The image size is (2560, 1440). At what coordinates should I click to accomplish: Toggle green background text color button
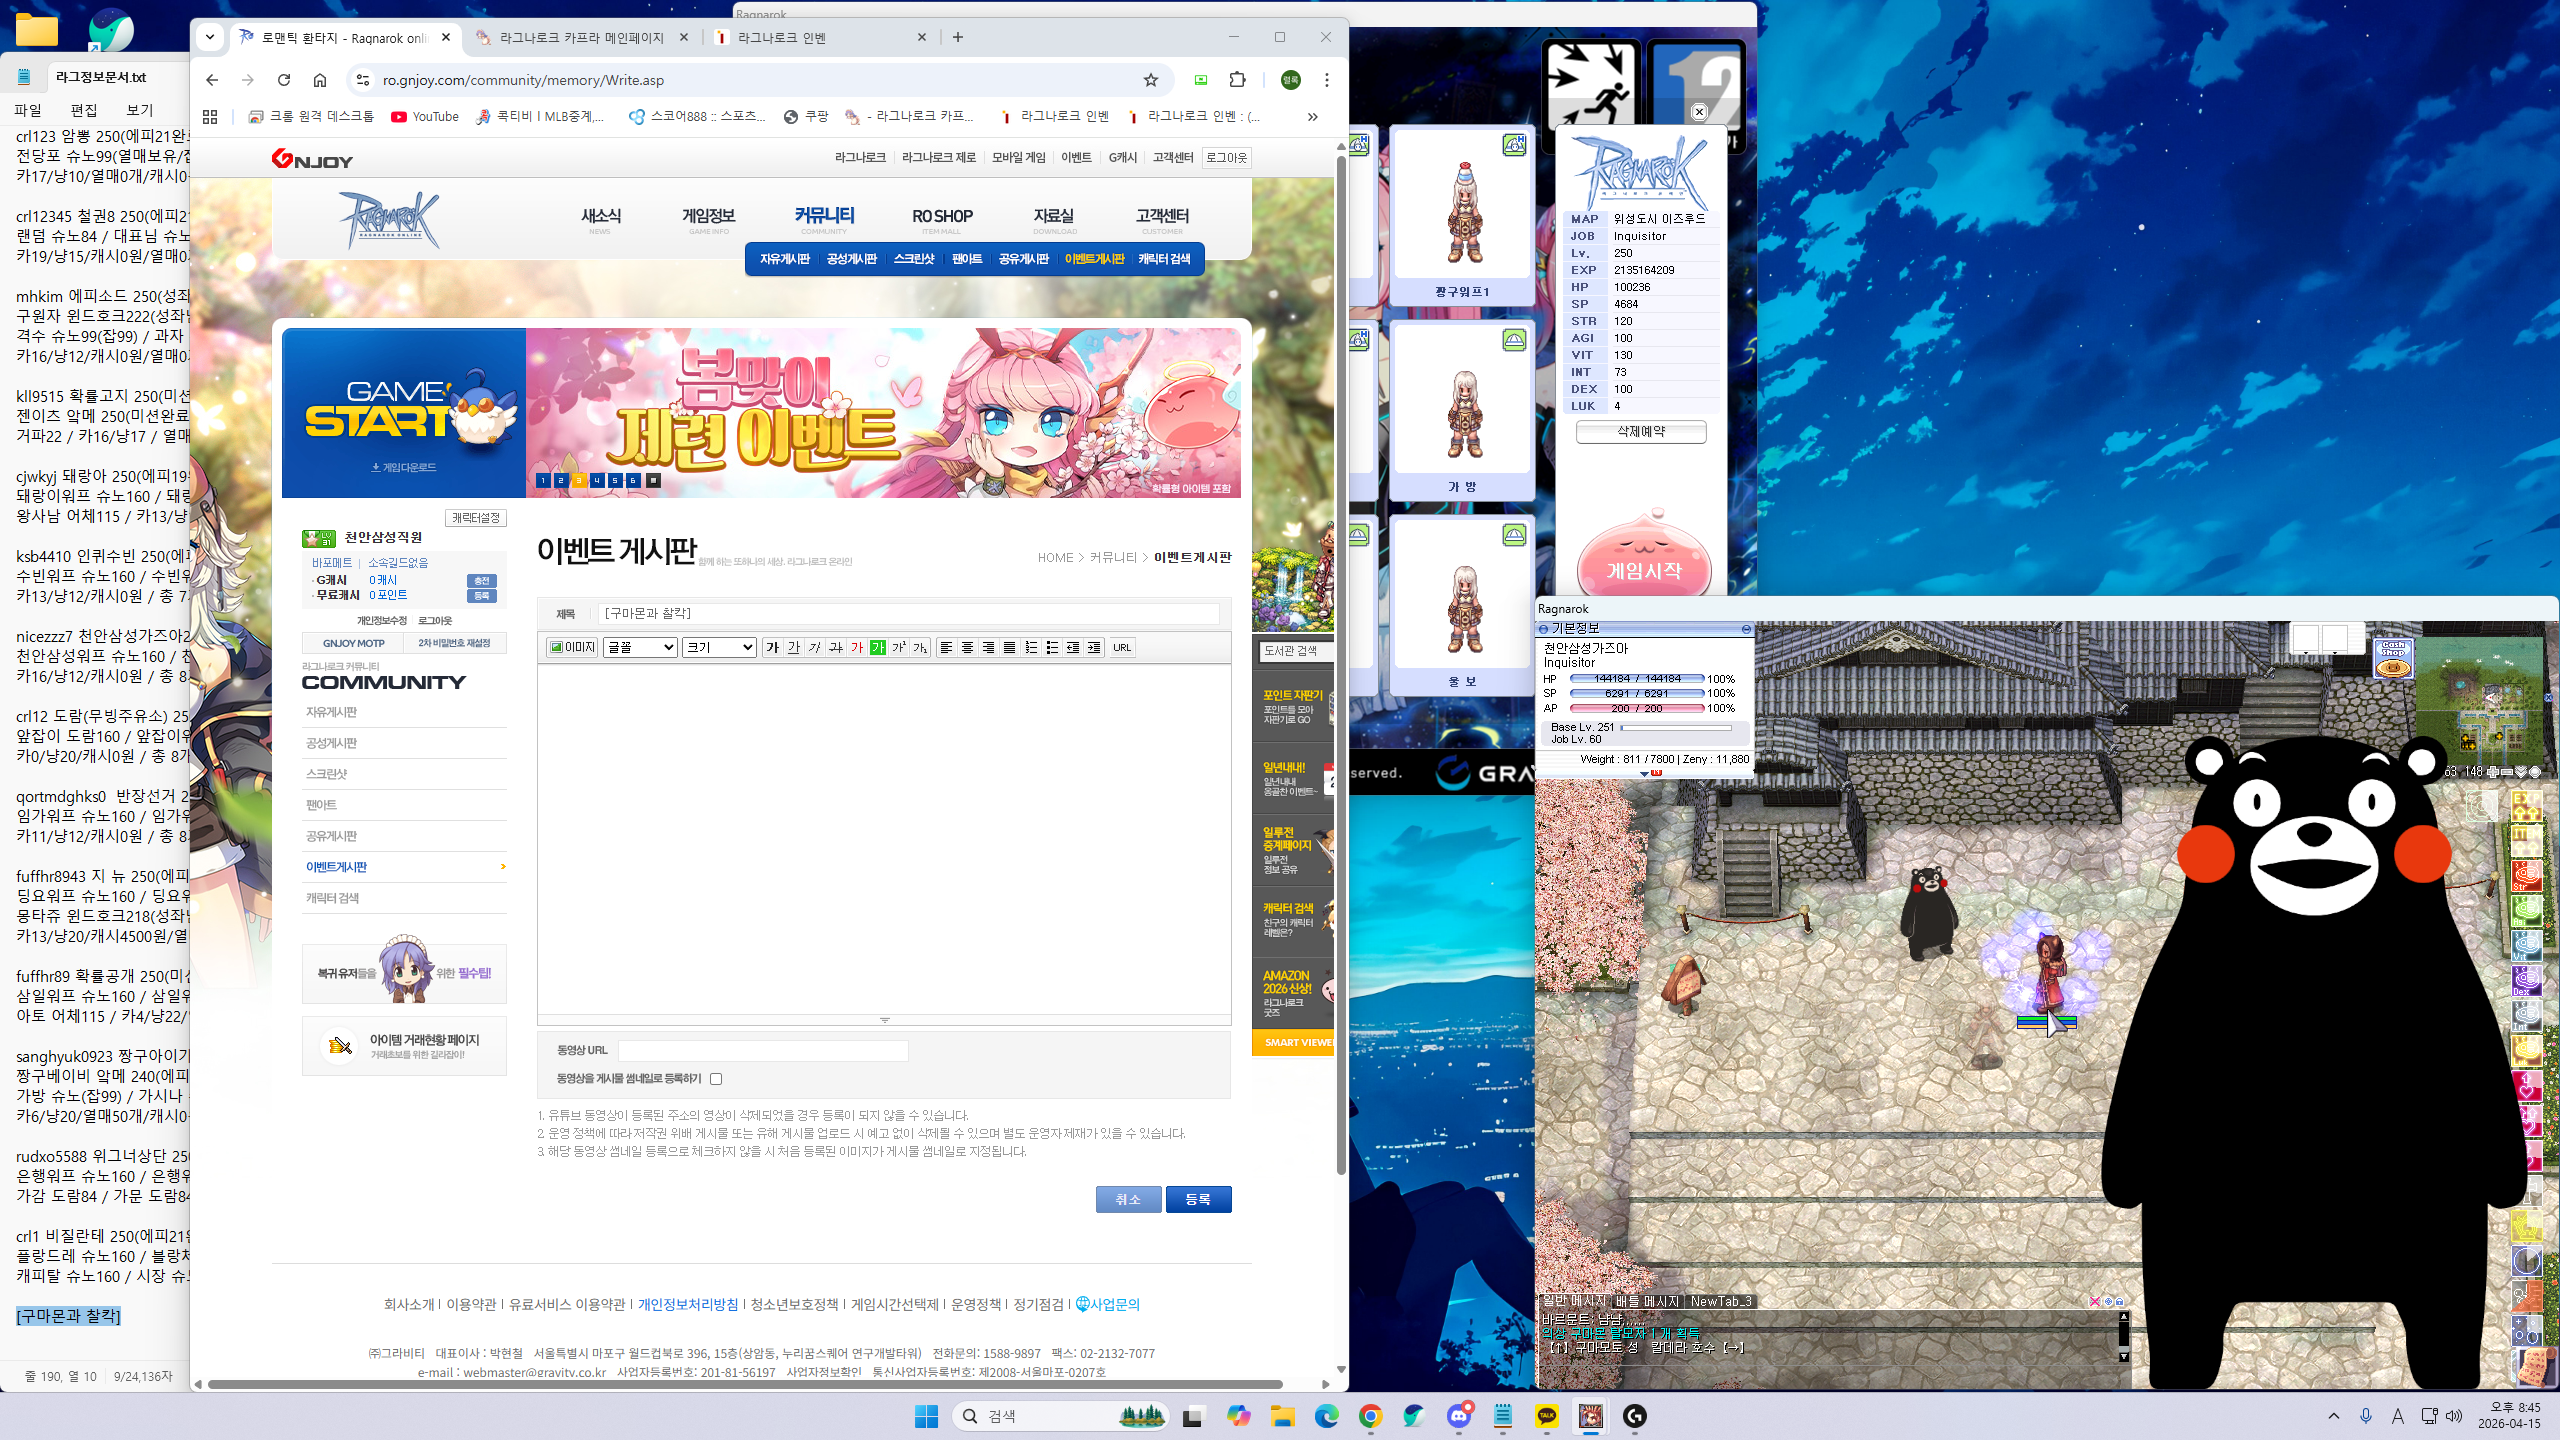click(878, 647)
